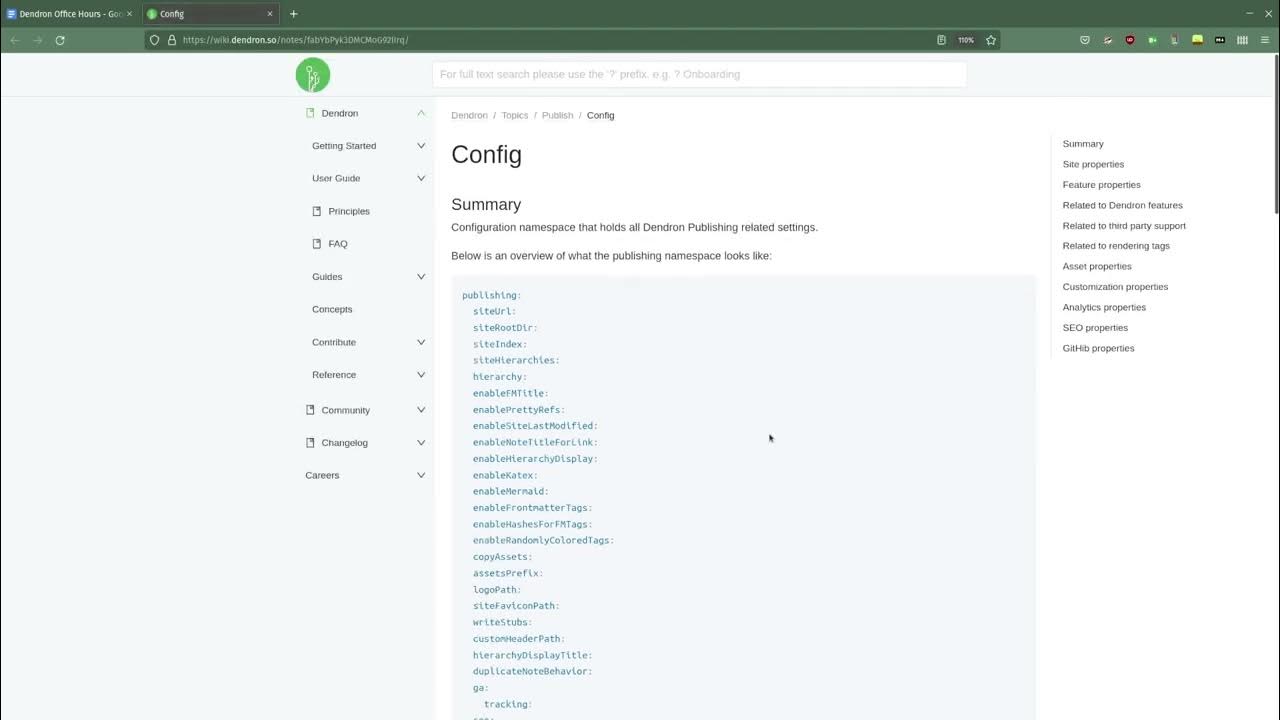Reset the 110% zoom level indicator
1280x720 pixels.
[x=966, y=40]
